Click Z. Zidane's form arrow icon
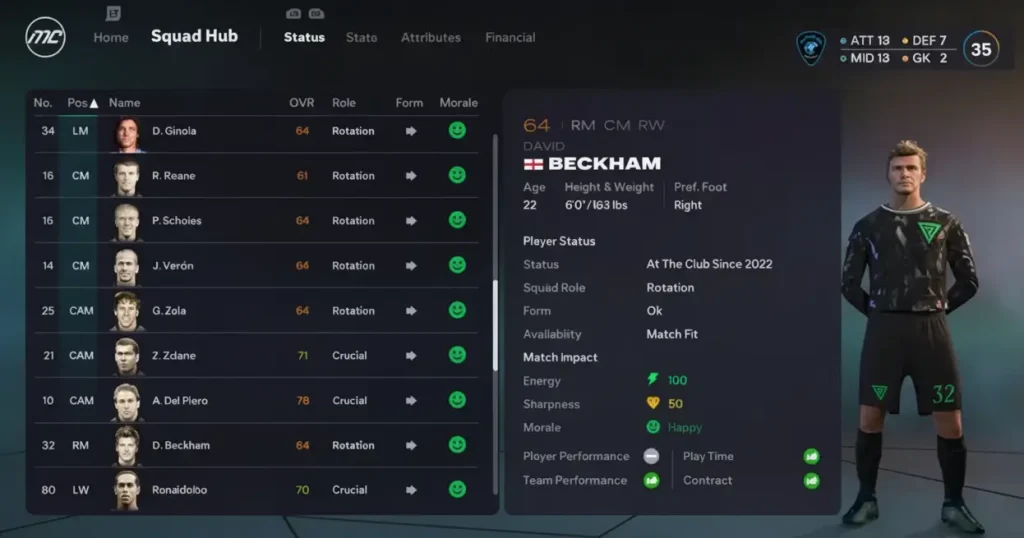The height and width of the screenshot is (538, 1024). pos(410,355)
